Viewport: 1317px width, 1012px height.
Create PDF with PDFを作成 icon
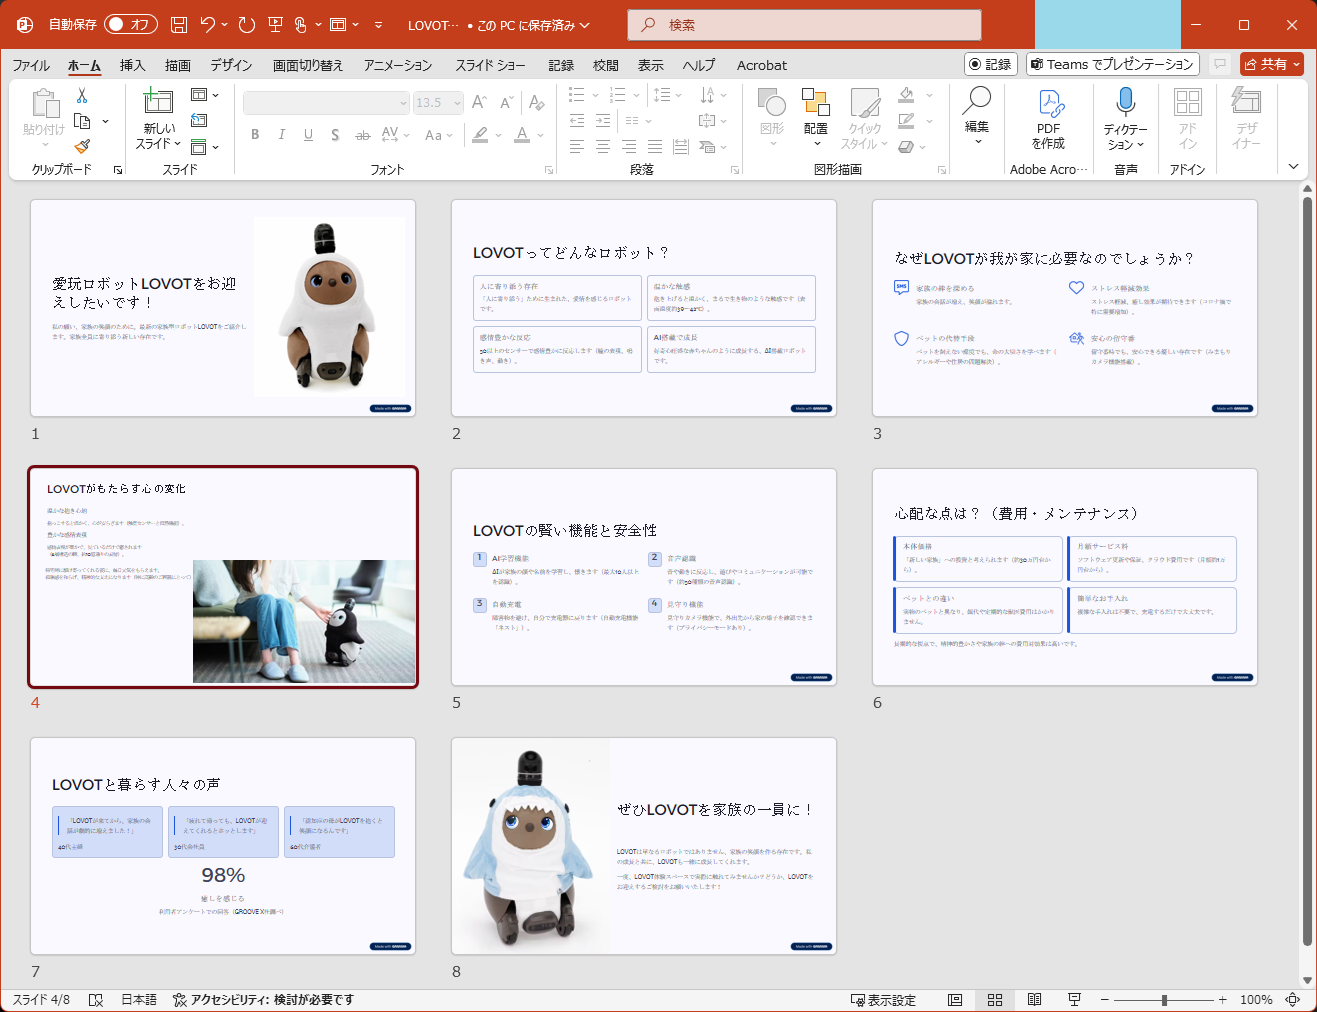pos(1049,118)
